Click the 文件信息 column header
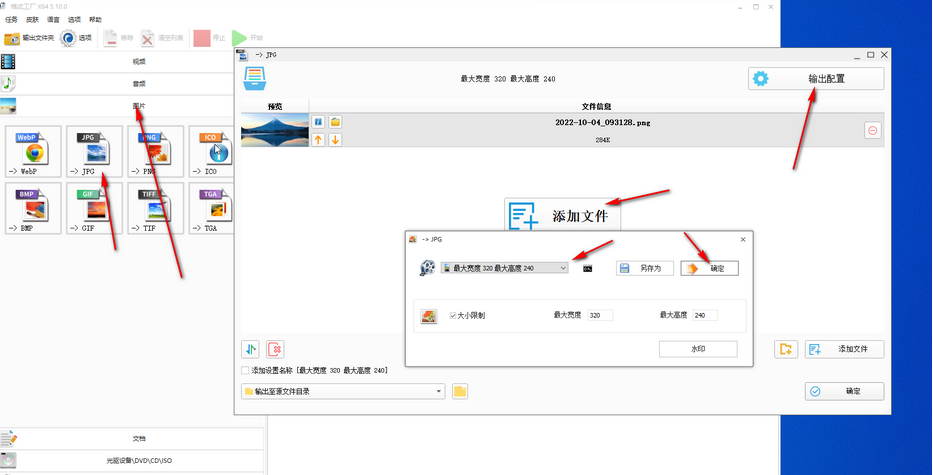Screen dimensions: 933x475 click(x=596, y=107)
